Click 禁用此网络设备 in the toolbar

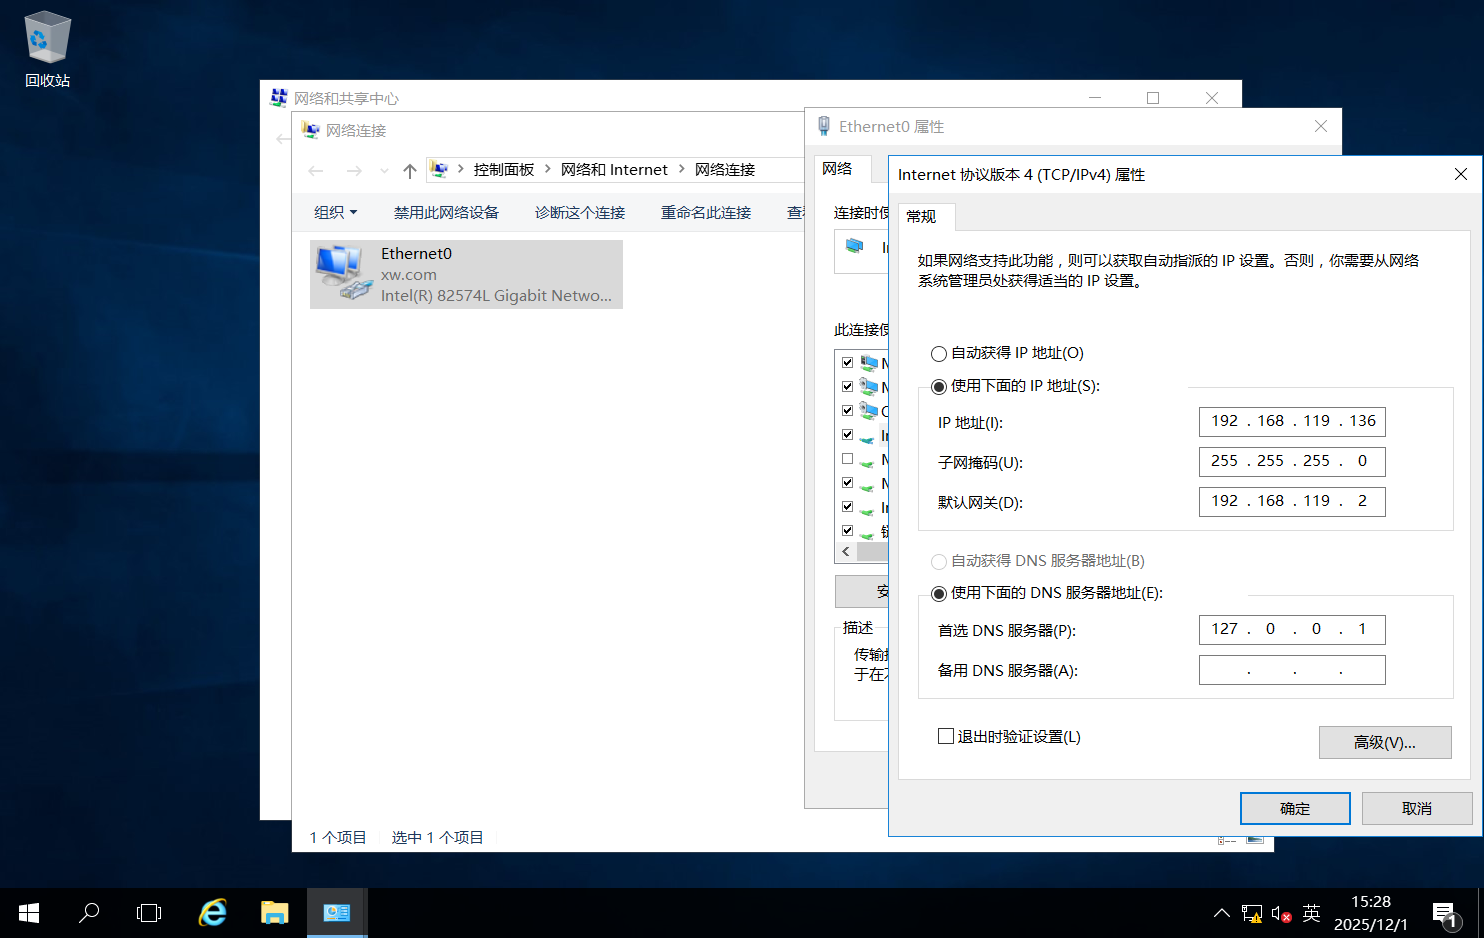[446, 211]
